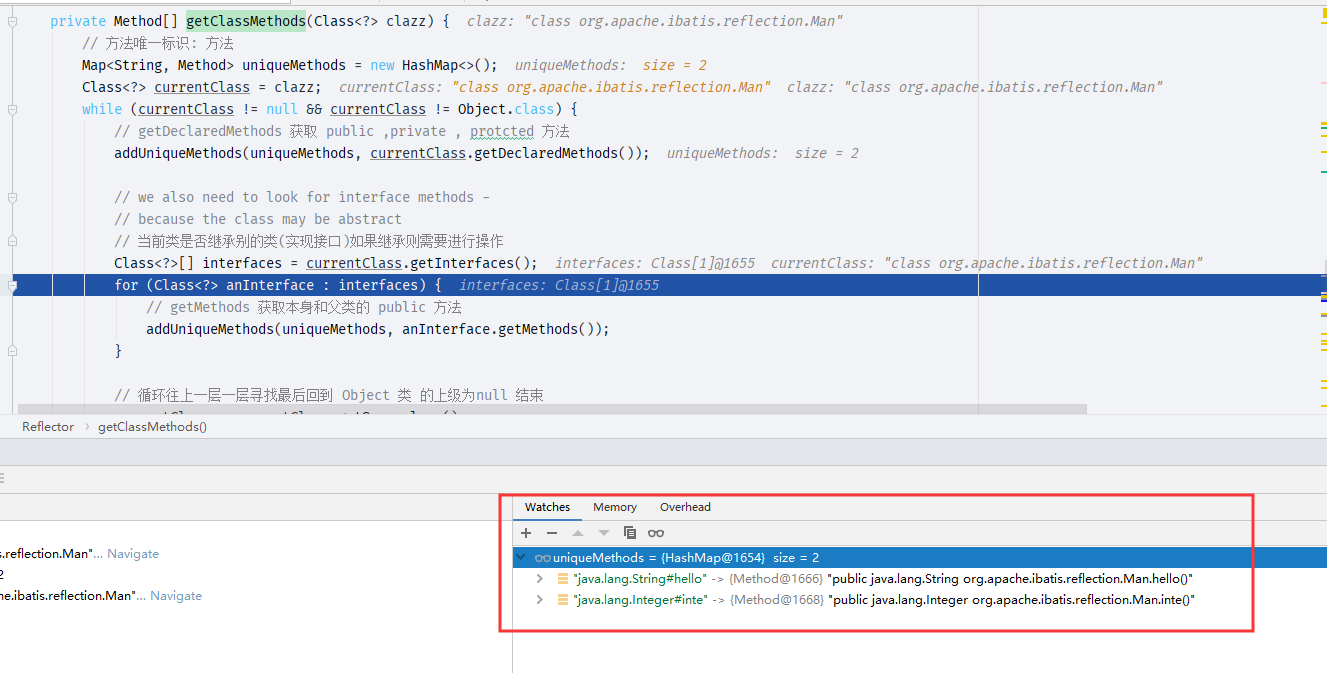1327x673 pixels.
Task: Click glasses icon beside uniqueMethods watch
Action: click(x=542, y=557)
